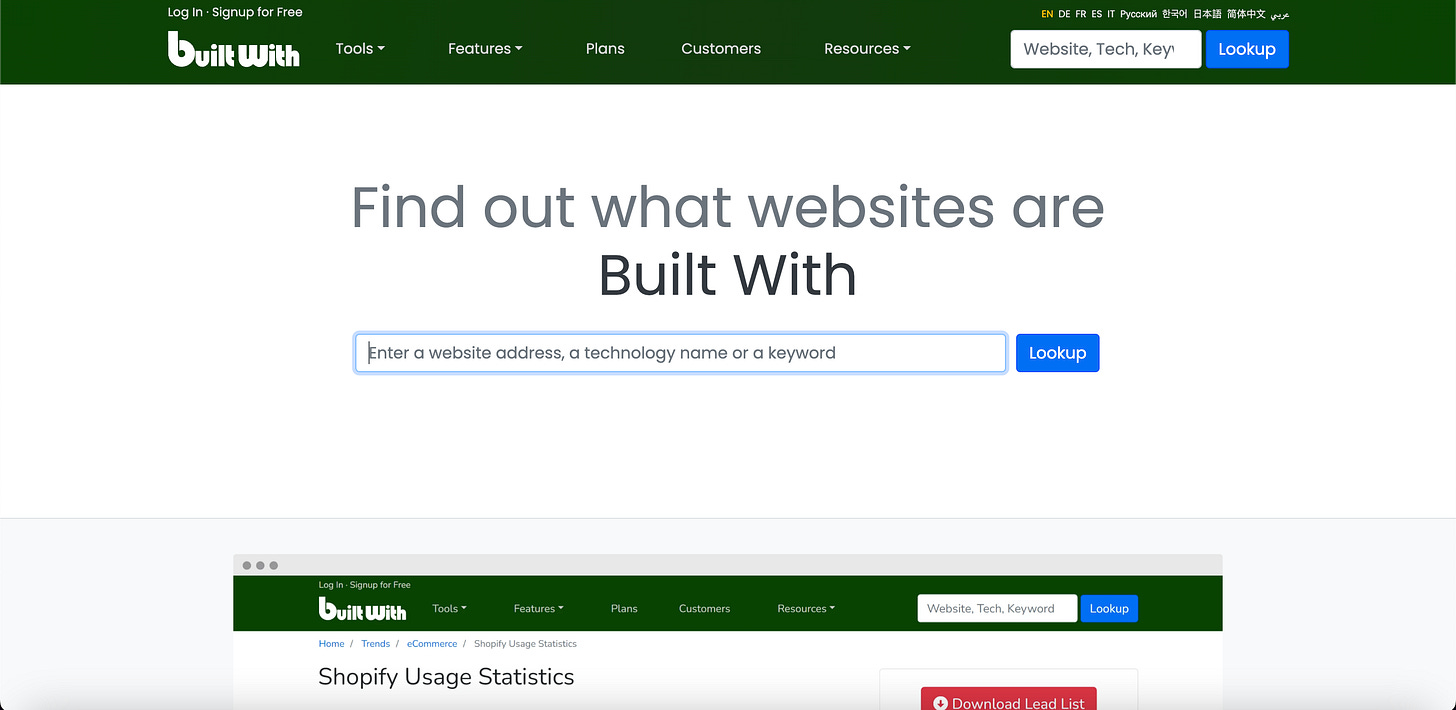Screen dimensions: 1456x710
Task: Click Lookup button in preview screenshot
Action: pyautogui.click(x=1109, y=608)
